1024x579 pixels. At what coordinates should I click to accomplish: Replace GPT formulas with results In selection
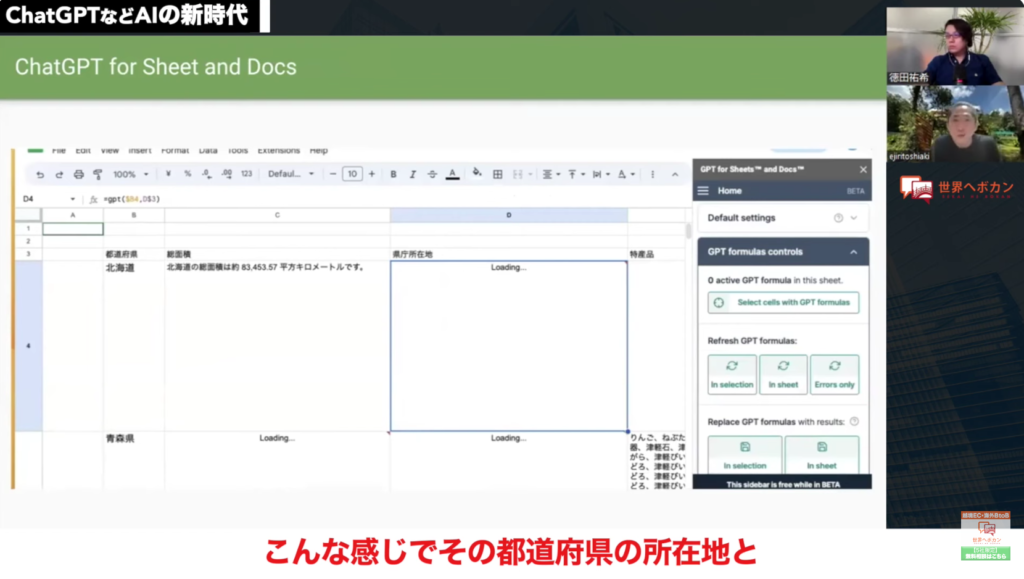pyautogui.click(x=744, y=455)
